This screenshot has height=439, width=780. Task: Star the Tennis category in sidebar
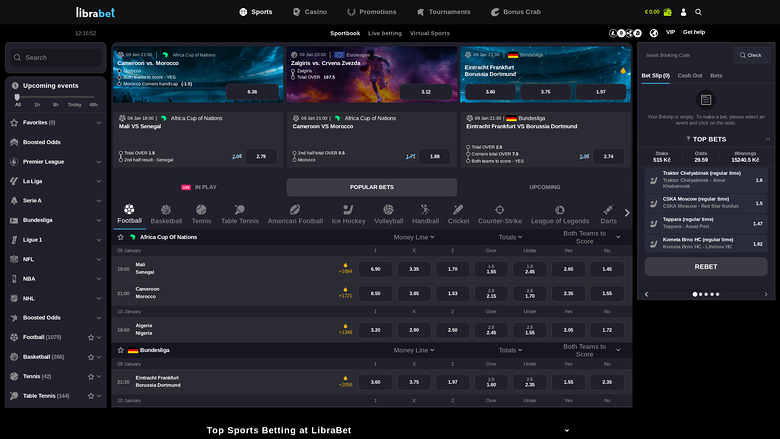91,376
